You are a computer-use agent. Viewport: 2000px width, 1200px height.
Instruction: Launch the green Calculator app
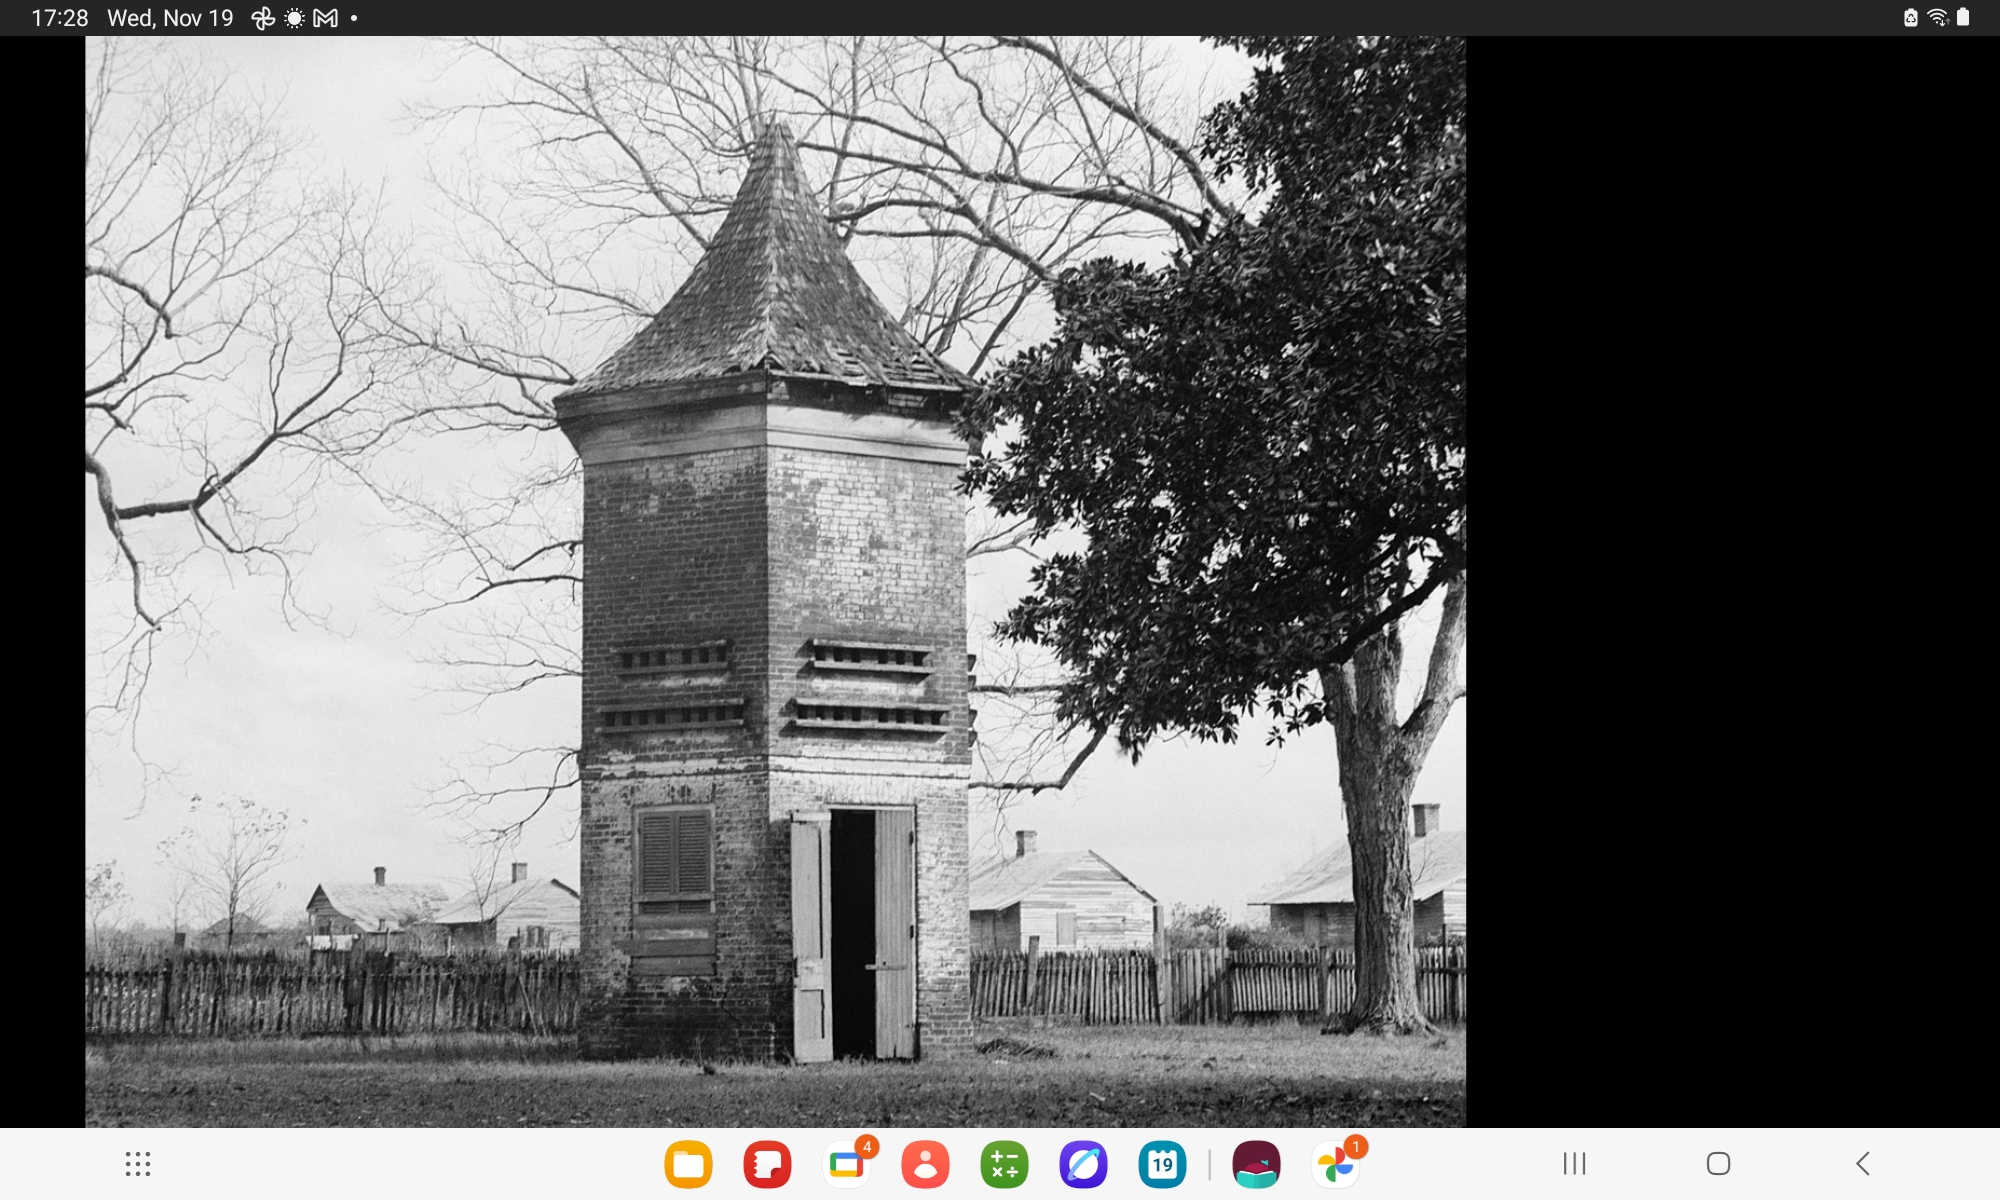pos(1004,1164)
